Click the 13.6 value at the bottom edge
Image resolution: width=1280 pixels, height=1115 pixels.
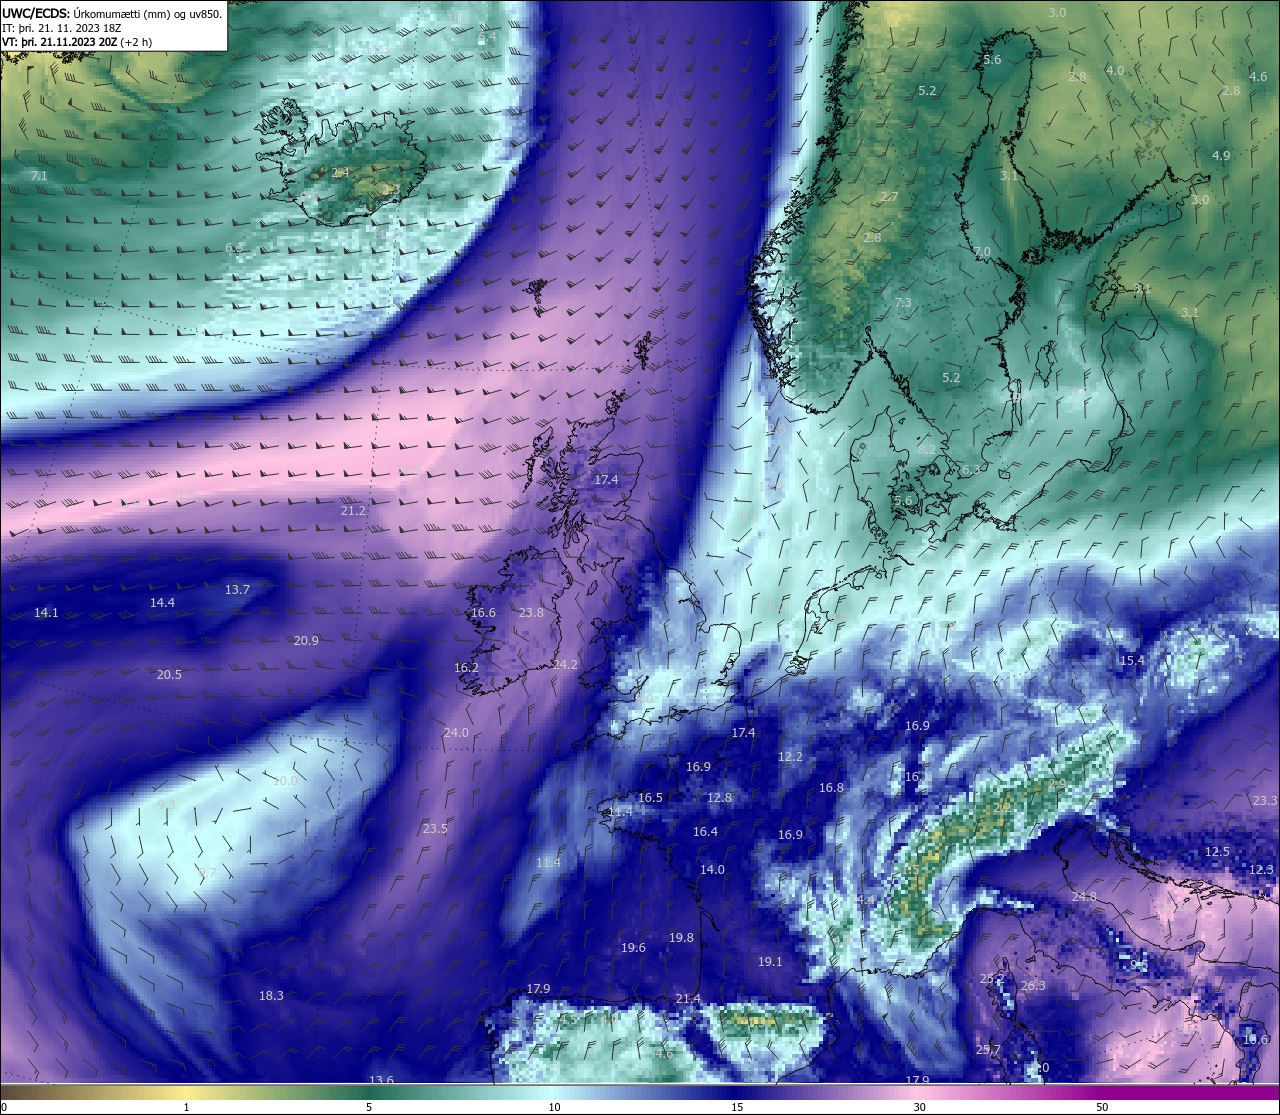click(381, 1081)
